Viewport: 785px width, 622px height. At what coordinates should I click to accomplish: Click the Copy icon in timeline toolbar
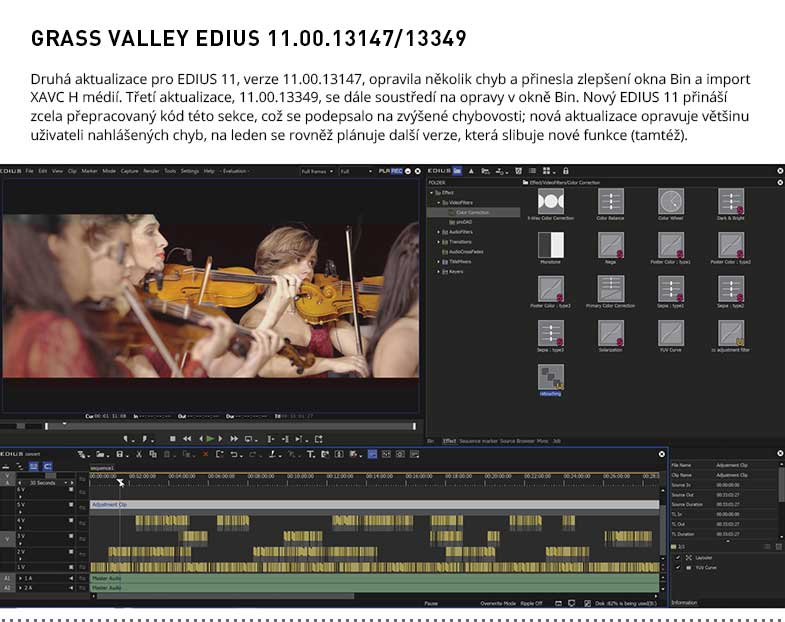coord(153,454)
